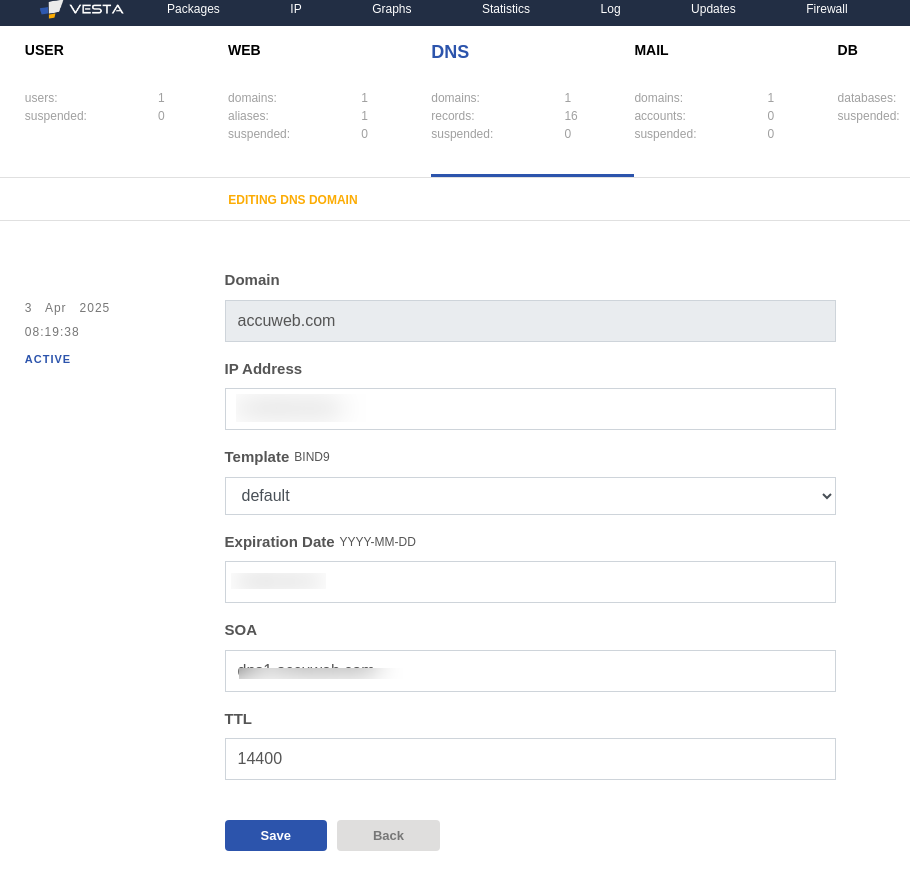Open the Log page

click(610, 9)
